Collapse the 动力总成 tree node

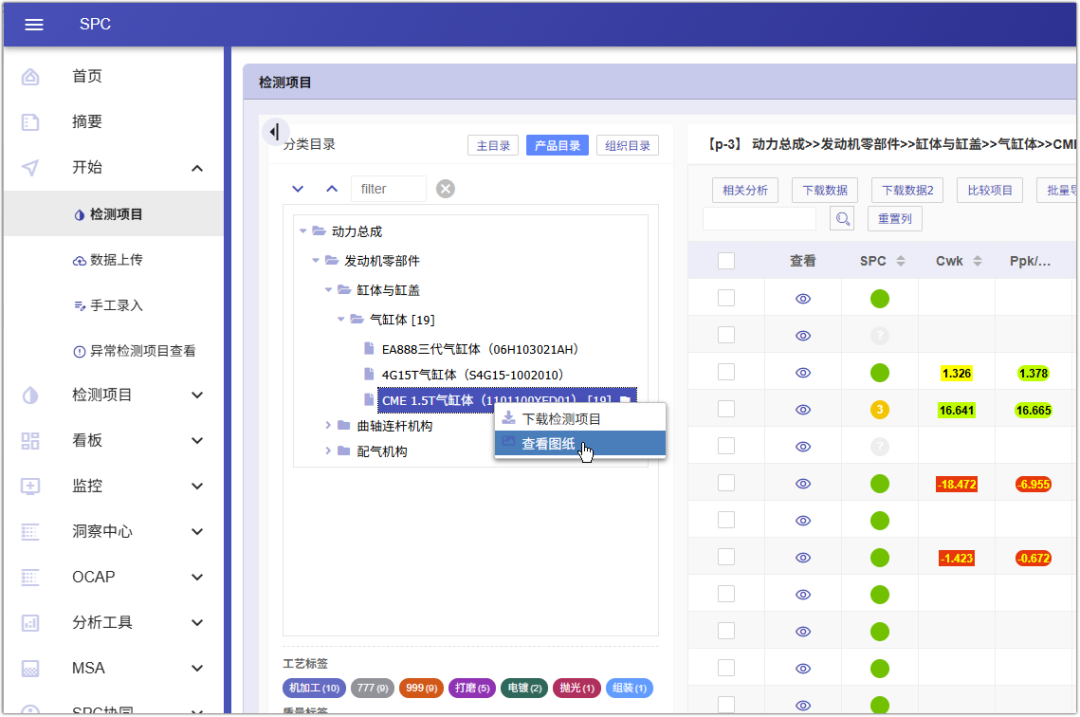pos(303,231)
